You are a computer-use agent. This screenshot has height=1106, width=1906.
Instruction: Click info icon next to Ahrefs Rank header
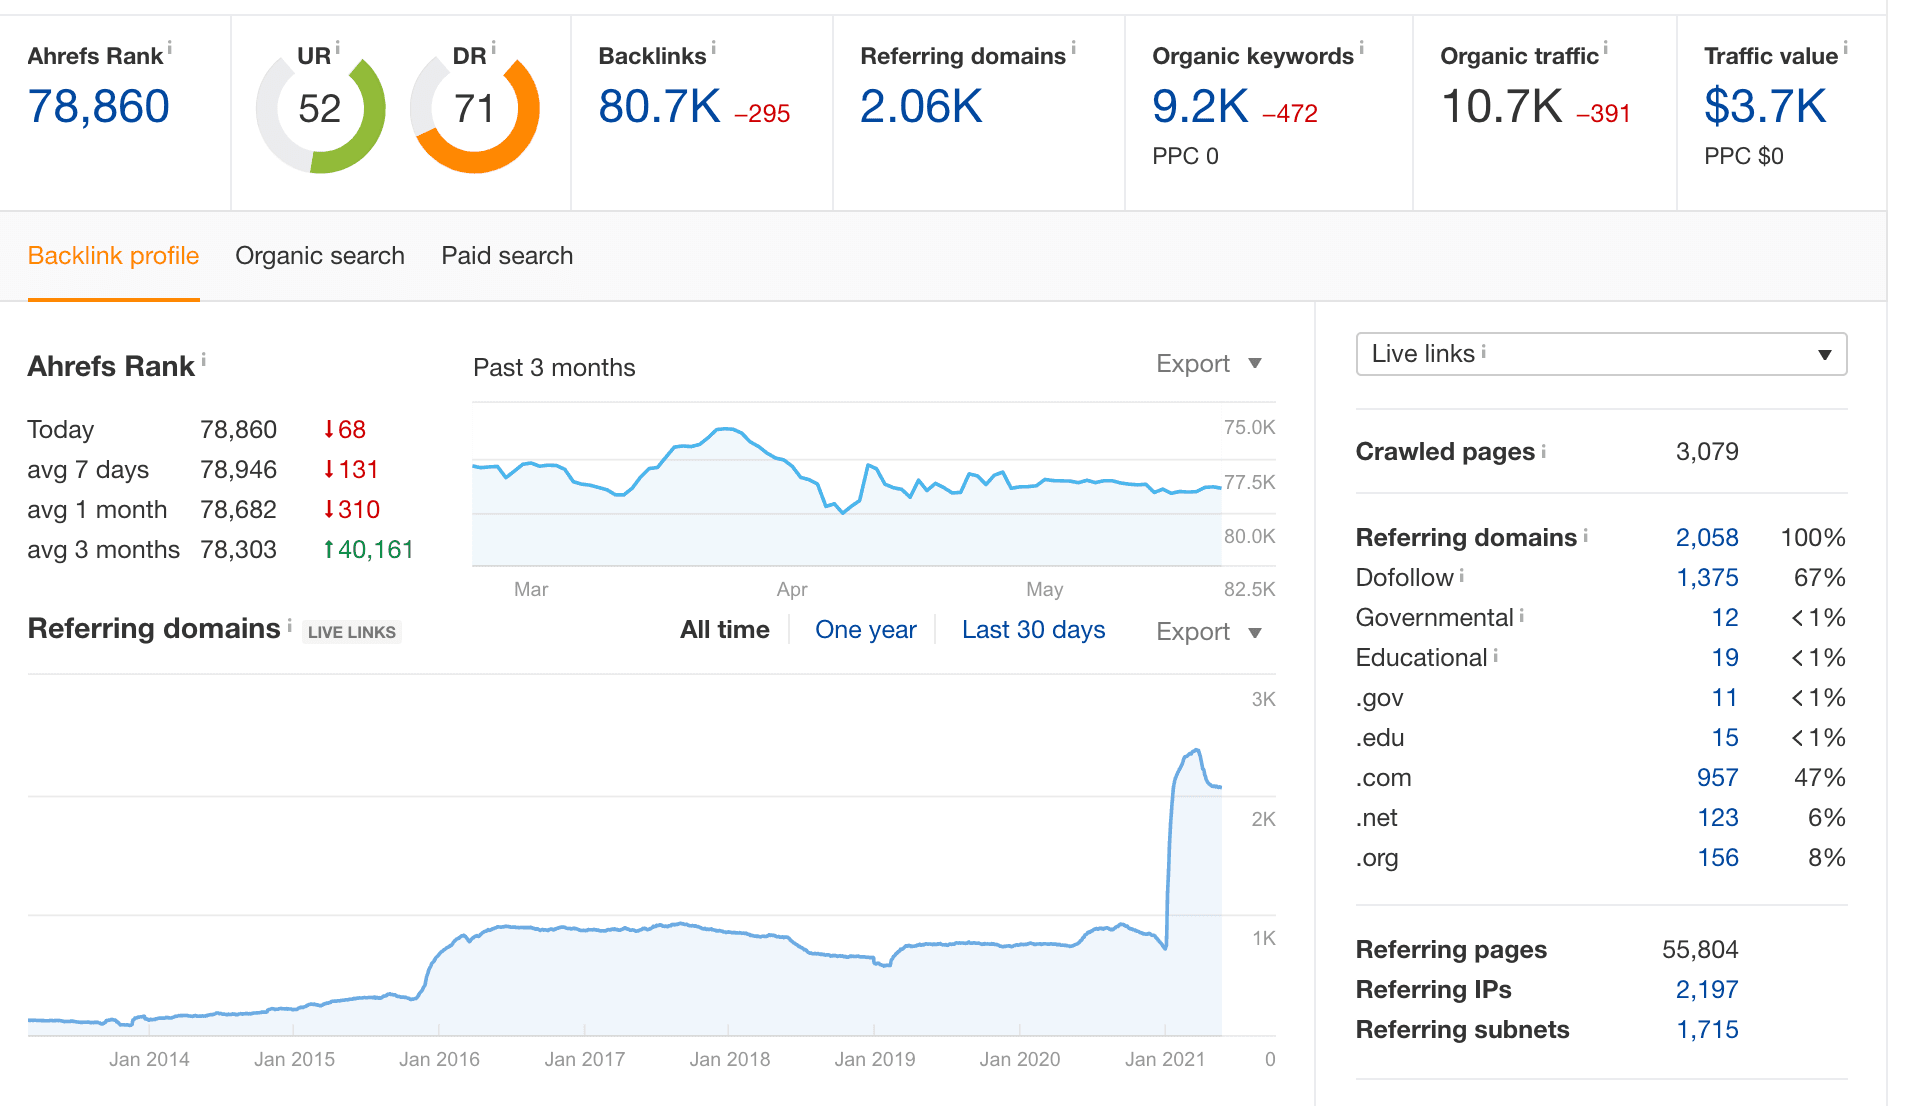pyautogui.click(x=170, y=48)
